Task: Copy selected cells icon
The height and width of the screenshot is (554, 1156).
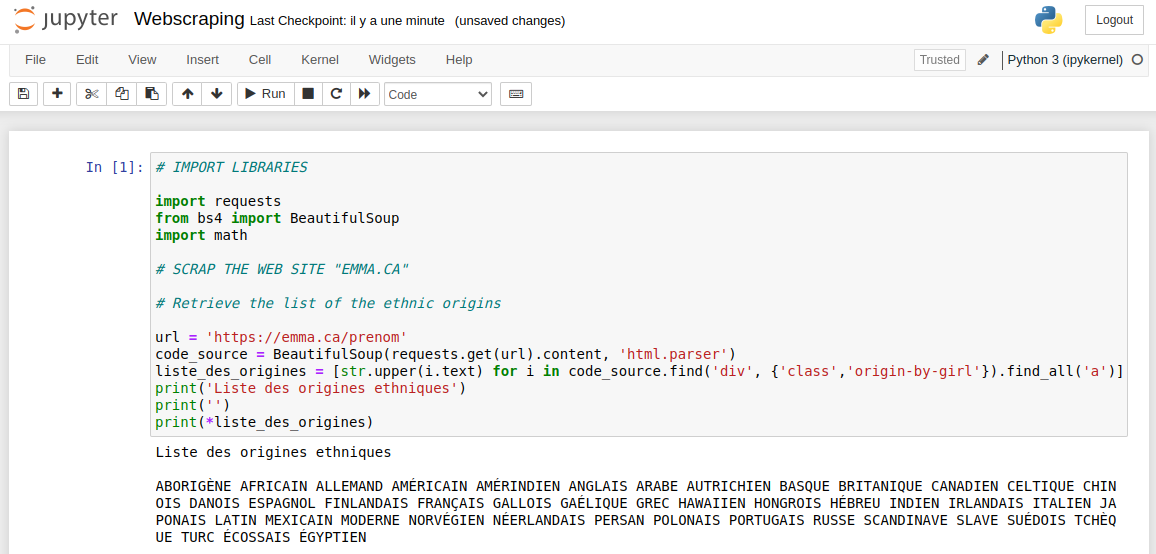Action: [122, 94]
